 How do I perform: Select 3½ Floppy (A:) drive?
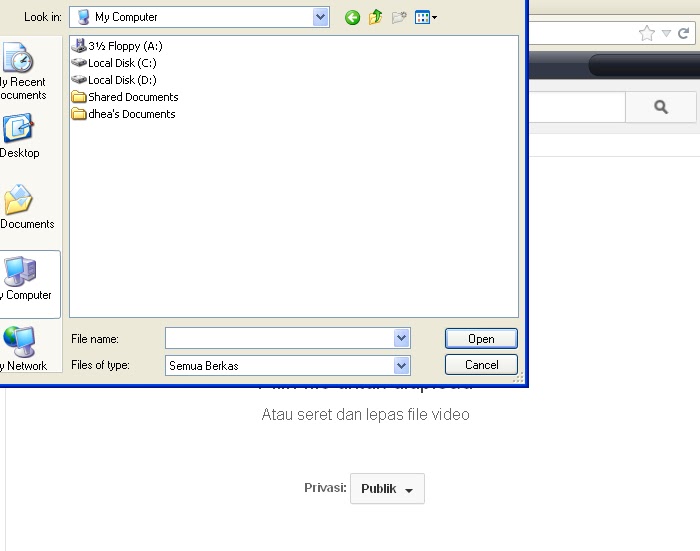pyautogui.click(x=117, y=46)
